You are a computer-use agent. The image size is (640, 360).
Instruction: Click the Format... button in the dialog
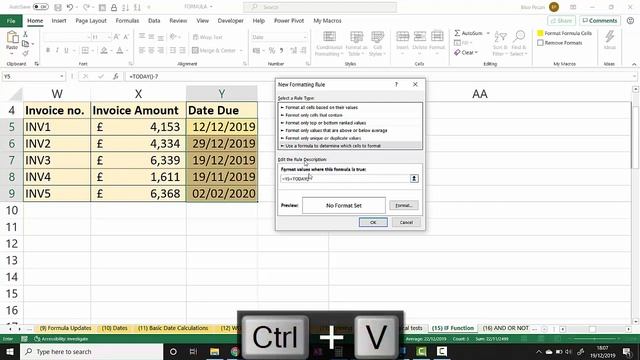[x=404, y=205]
